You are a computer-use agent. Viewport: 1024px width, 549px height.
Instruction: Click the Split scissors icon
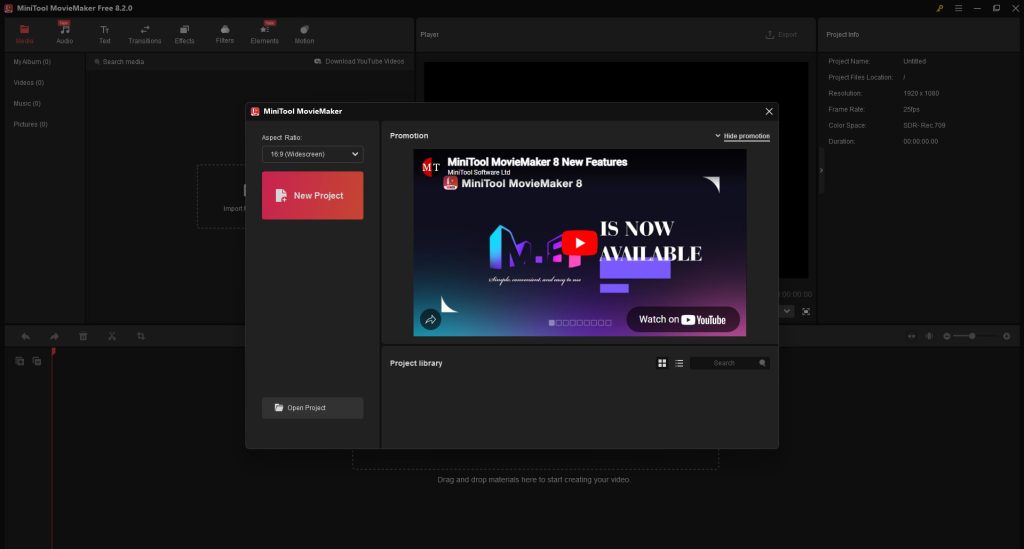[x=112, y=336]
